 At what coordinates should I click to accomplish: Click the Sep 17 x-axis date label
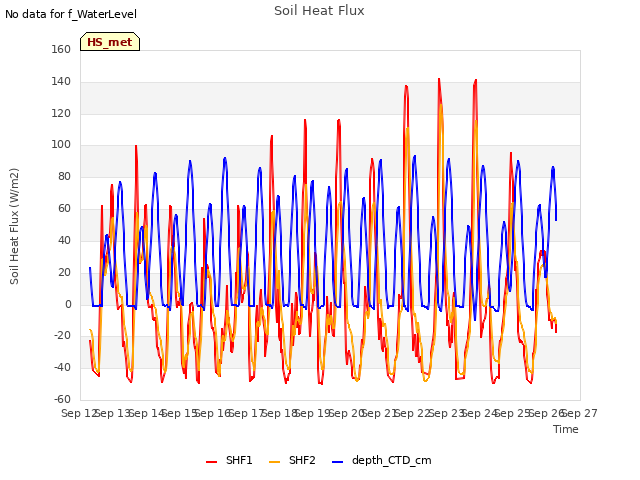tap(246, 413)
